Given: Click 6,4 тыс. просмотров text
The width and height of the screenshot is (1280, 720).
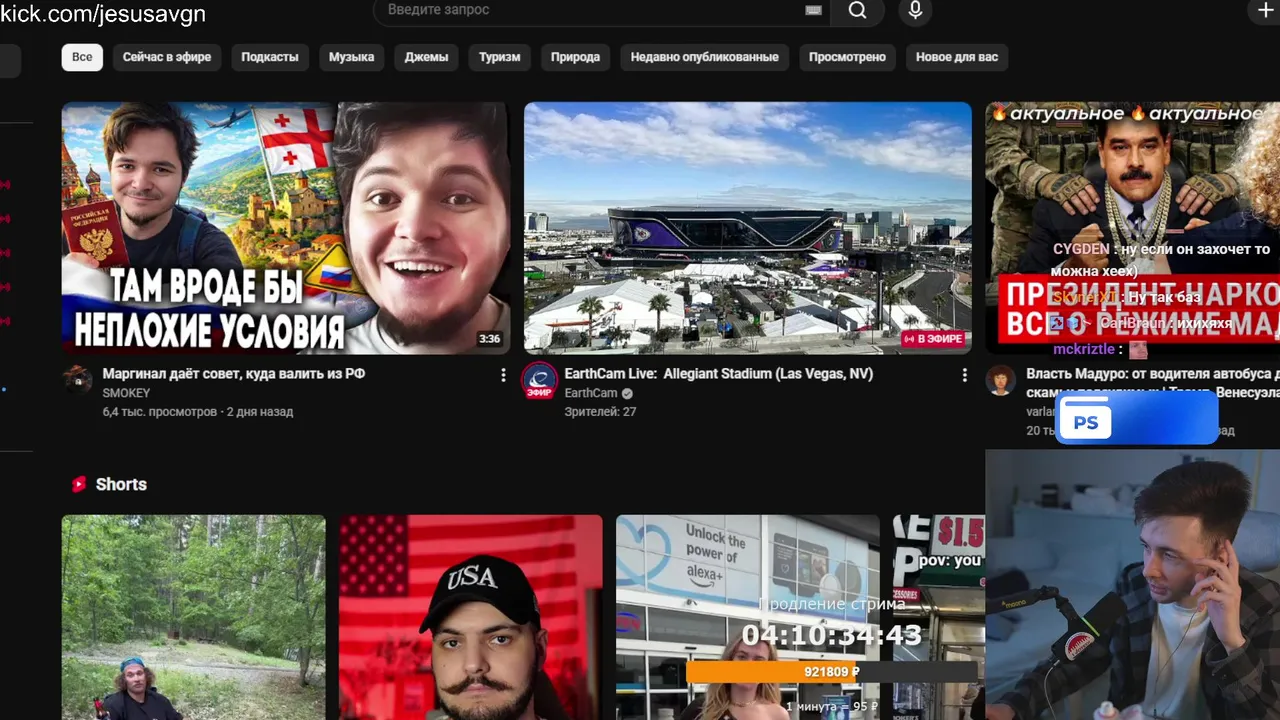Looking at the screenshot, I should click(160, 411).
